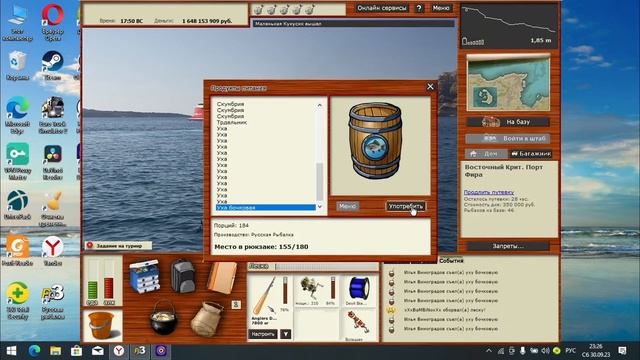Select the fishing reel slot
640x360 pixels.
coord(316,291)
